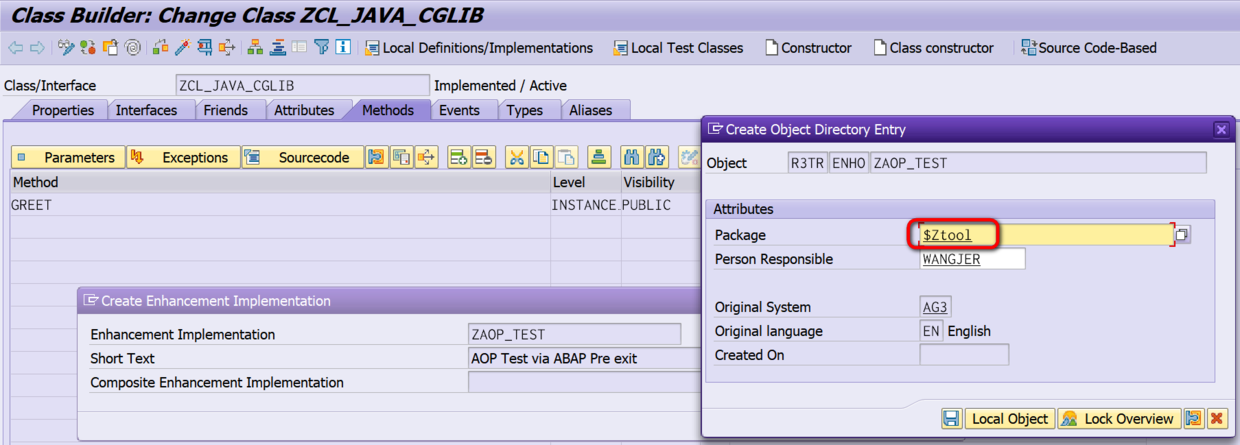Viewport: 1240px width, 445px height.
Task: Click the filter funnel icon in toolbar
Action: [x=321, y=47]
